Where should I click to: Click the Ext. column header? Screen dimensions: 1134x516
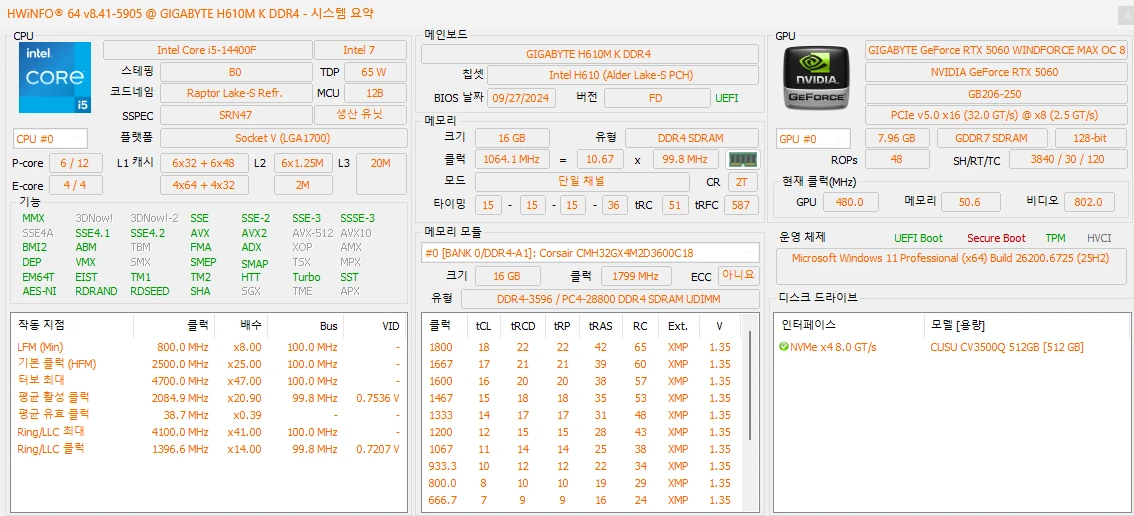click(x=678, y=326)
